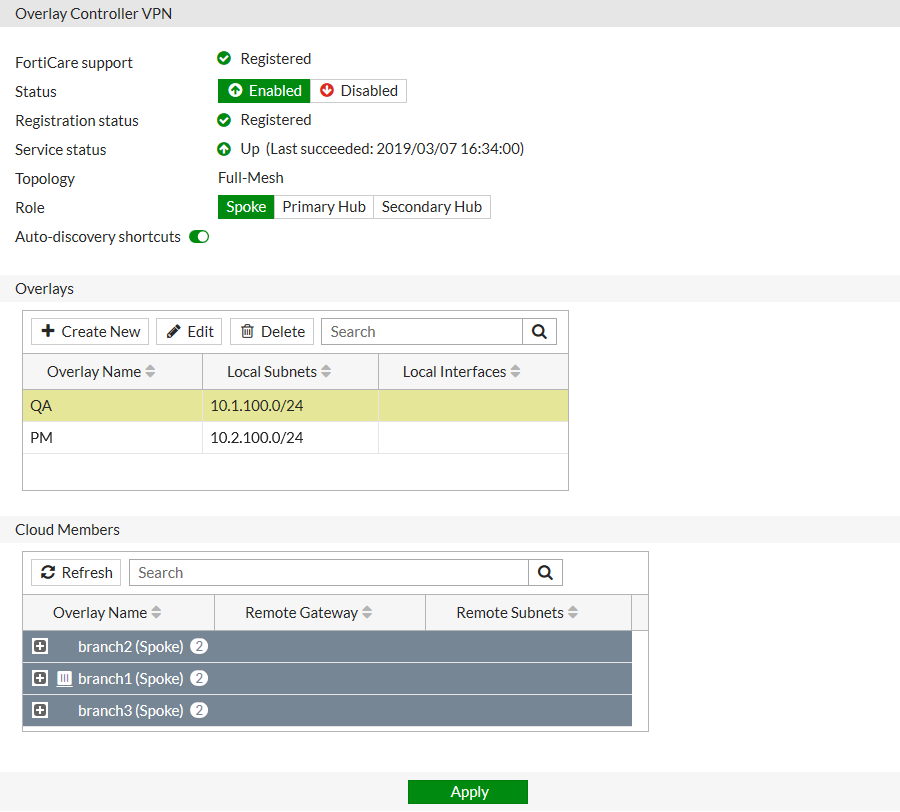Refresh the Cloud Members list
Image resolution: width=900 pixels, height=812 pixels.
pos(75,572)
